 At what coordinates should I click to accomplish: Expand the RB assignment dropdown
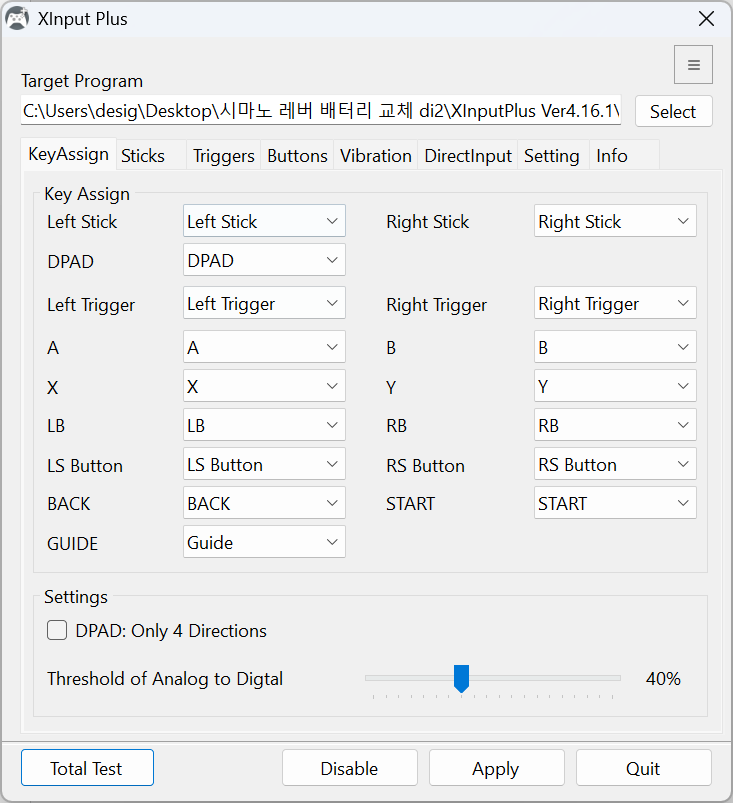(x=615, y=425)
